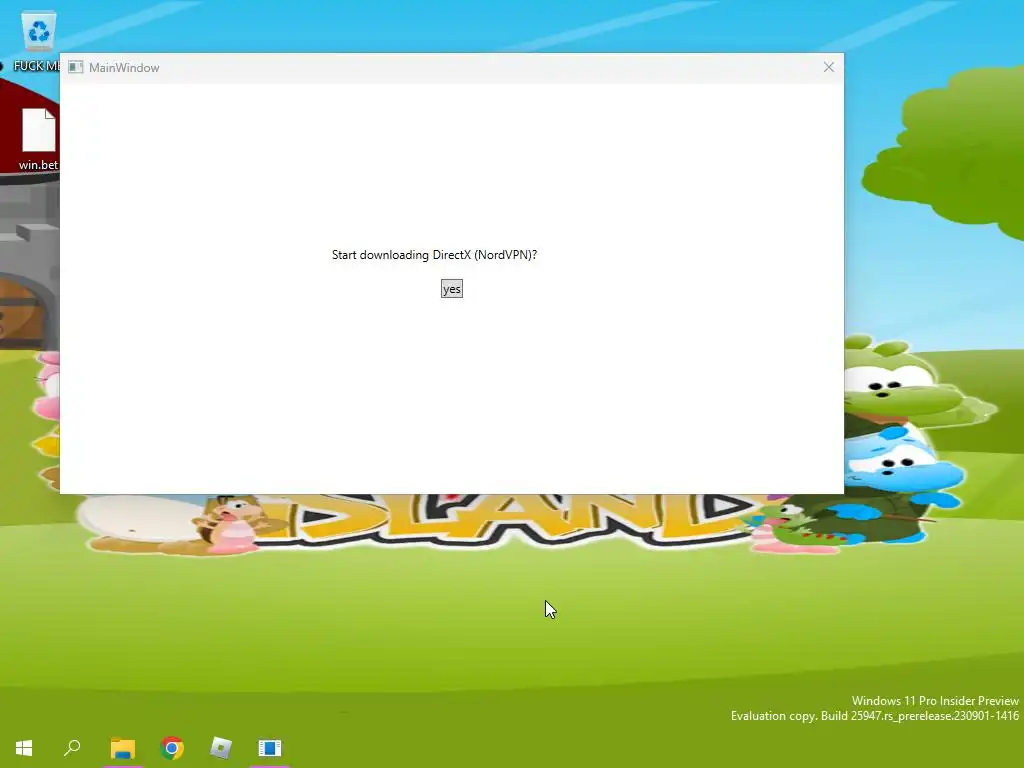The height and width of the screenshot is (768, 1024).
Task: Click the 'Start downloading DirectX (NordVPN)?' text
Action: click(x=434, y=255)
